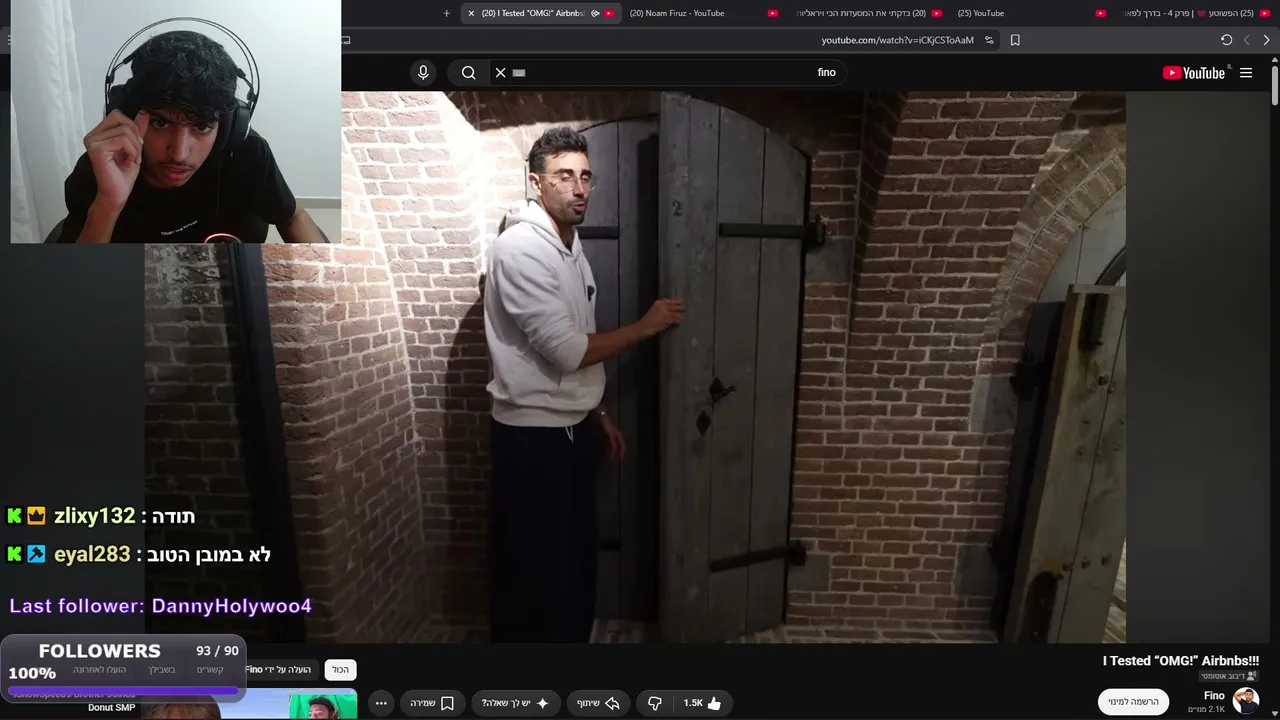Open the Fino channel avatar
1280x720 pixels.
pos(1246,701)
